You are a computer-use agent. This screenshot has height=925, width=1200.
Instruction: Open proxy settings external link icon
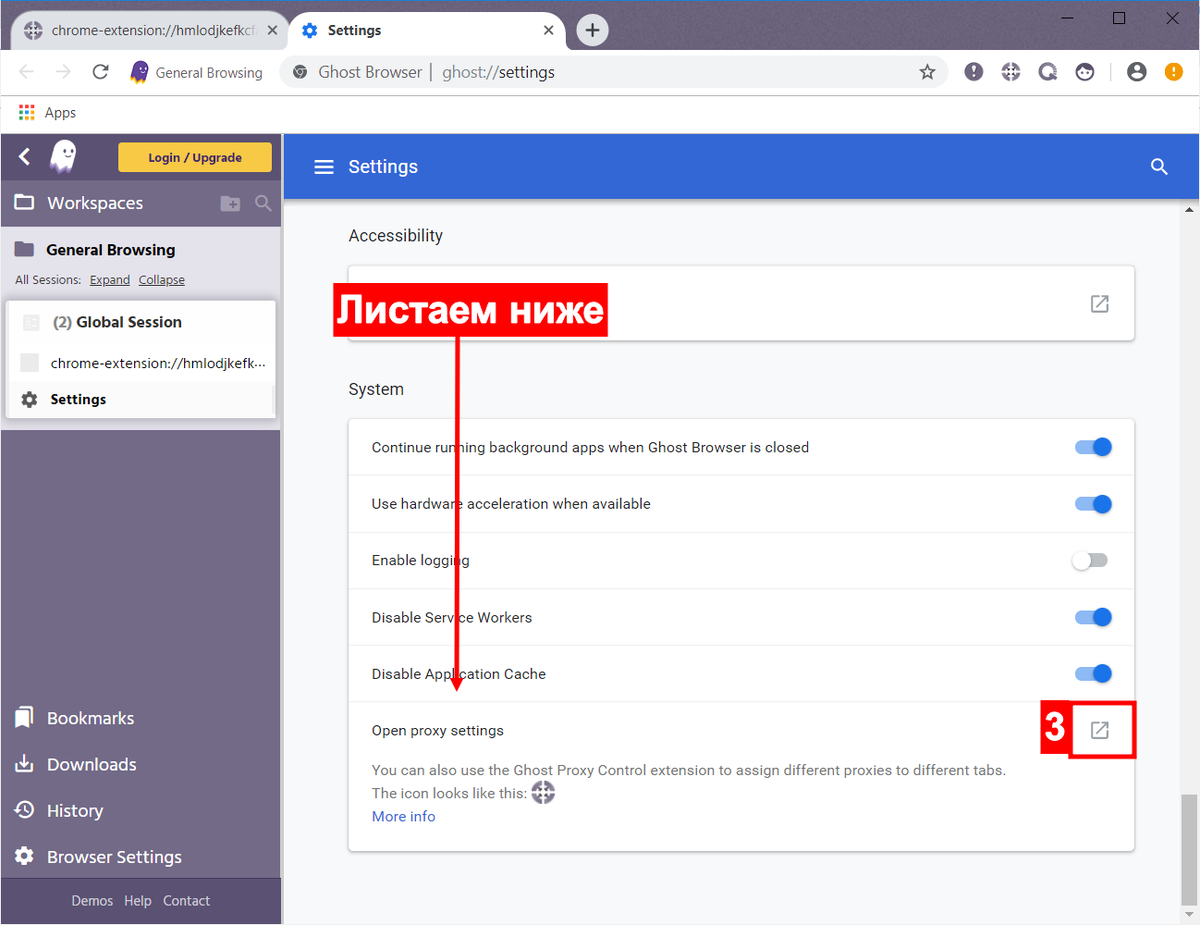1099,730
